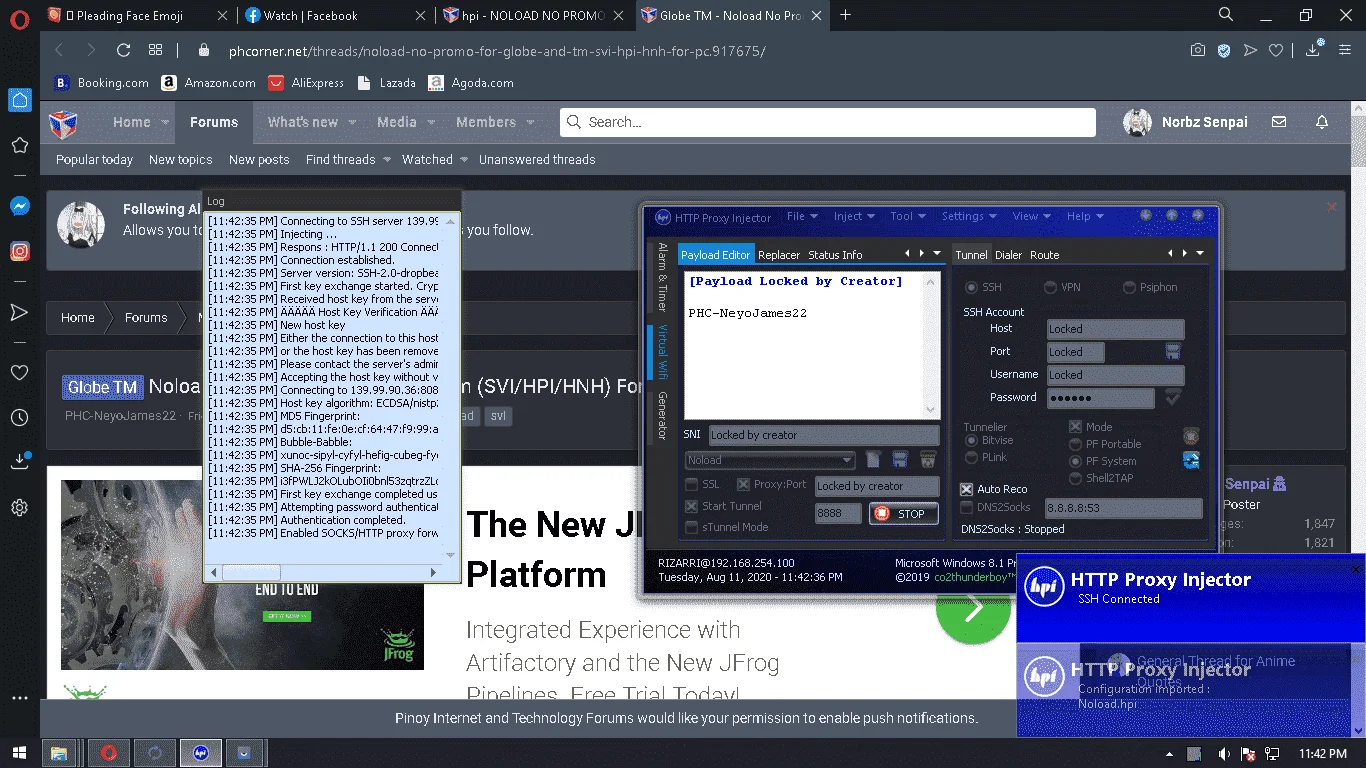
Task: Open Instagram in the Opera sidebar
Action: (19, 251)
